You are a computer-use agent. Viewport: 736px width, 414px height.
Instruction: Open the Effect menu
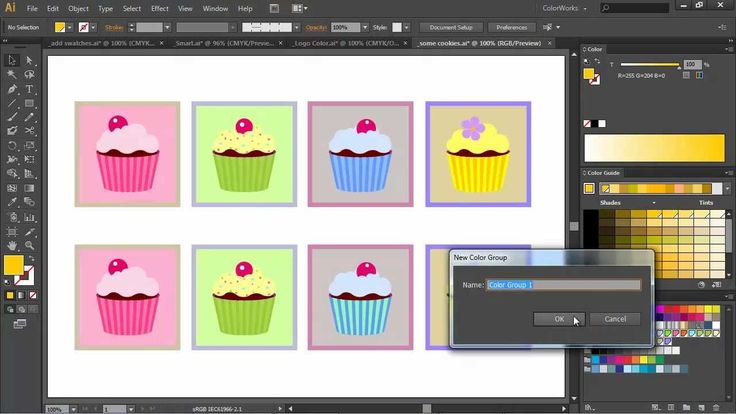pos(160,8)
